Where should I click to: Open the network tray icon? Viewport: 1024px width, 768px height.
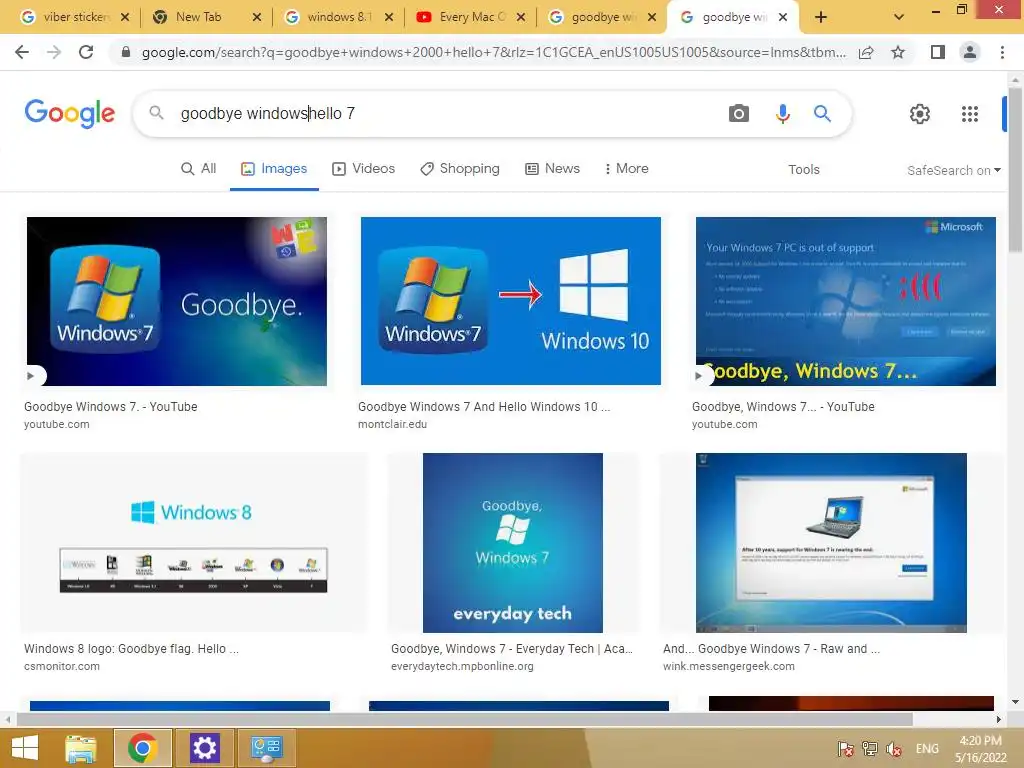pyautogui.click(x=870, y=749)
